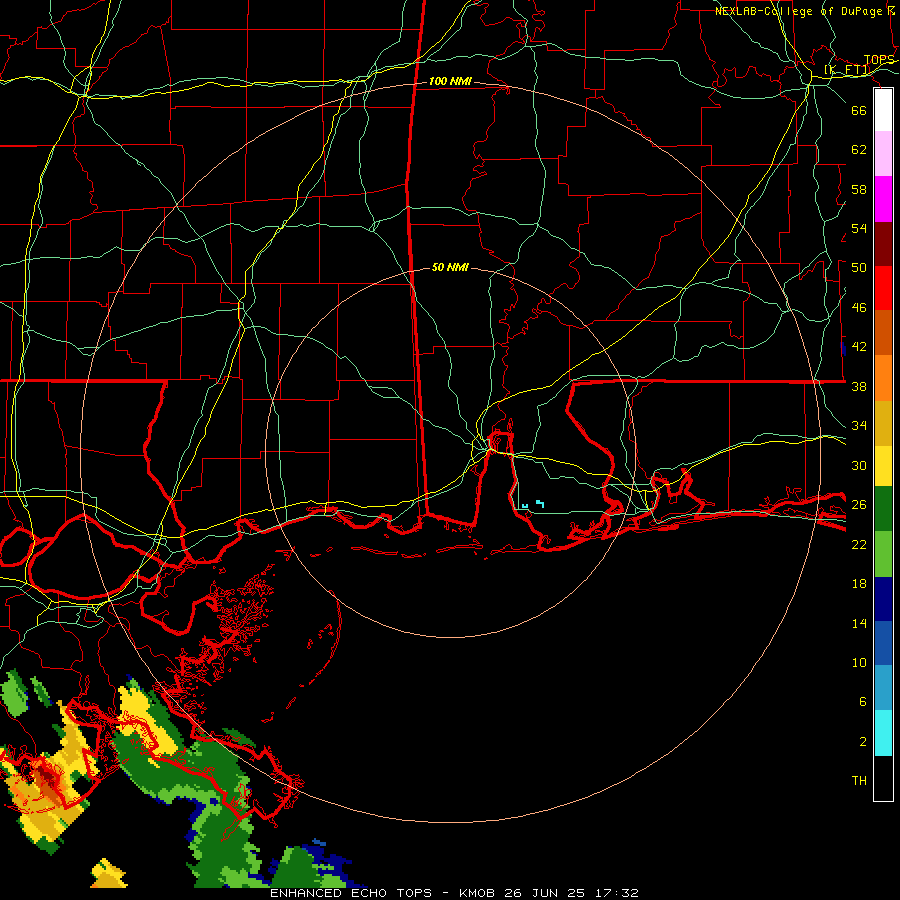Click the "58" legend value
The image size is (900, 900).
pos(859,189)
